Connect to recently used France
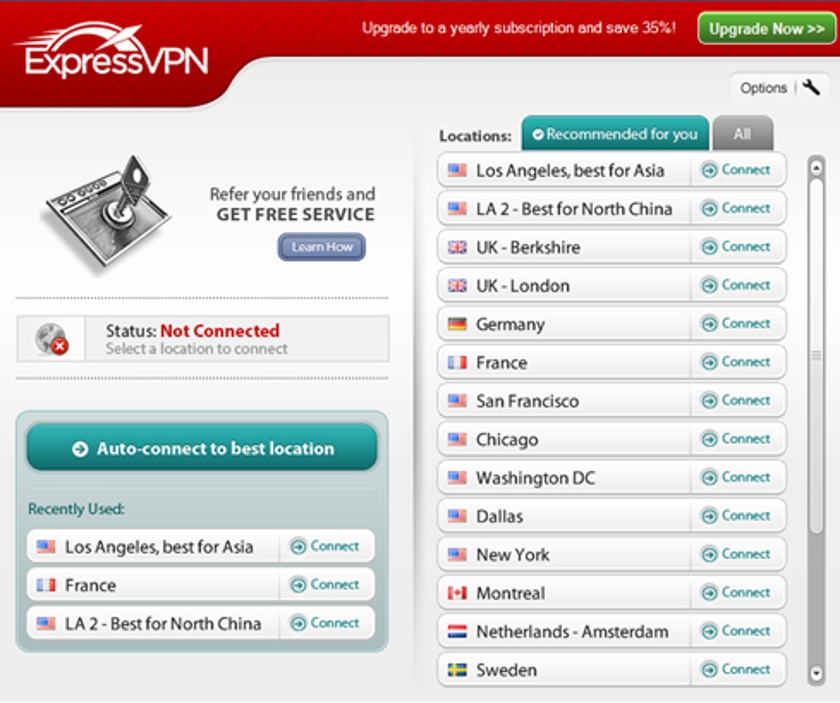Image resolution: width=840 pixels, height=703 pixels. (x=325, y=585)
